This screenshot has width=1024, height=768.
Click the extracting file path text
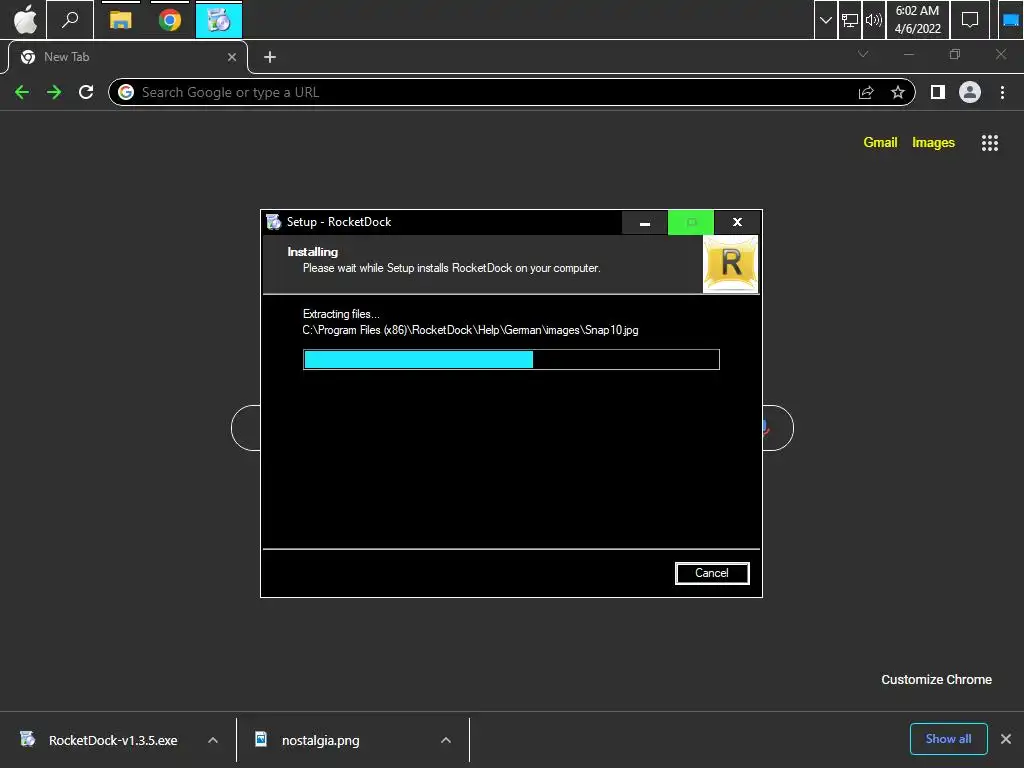(x=470, y=330)
